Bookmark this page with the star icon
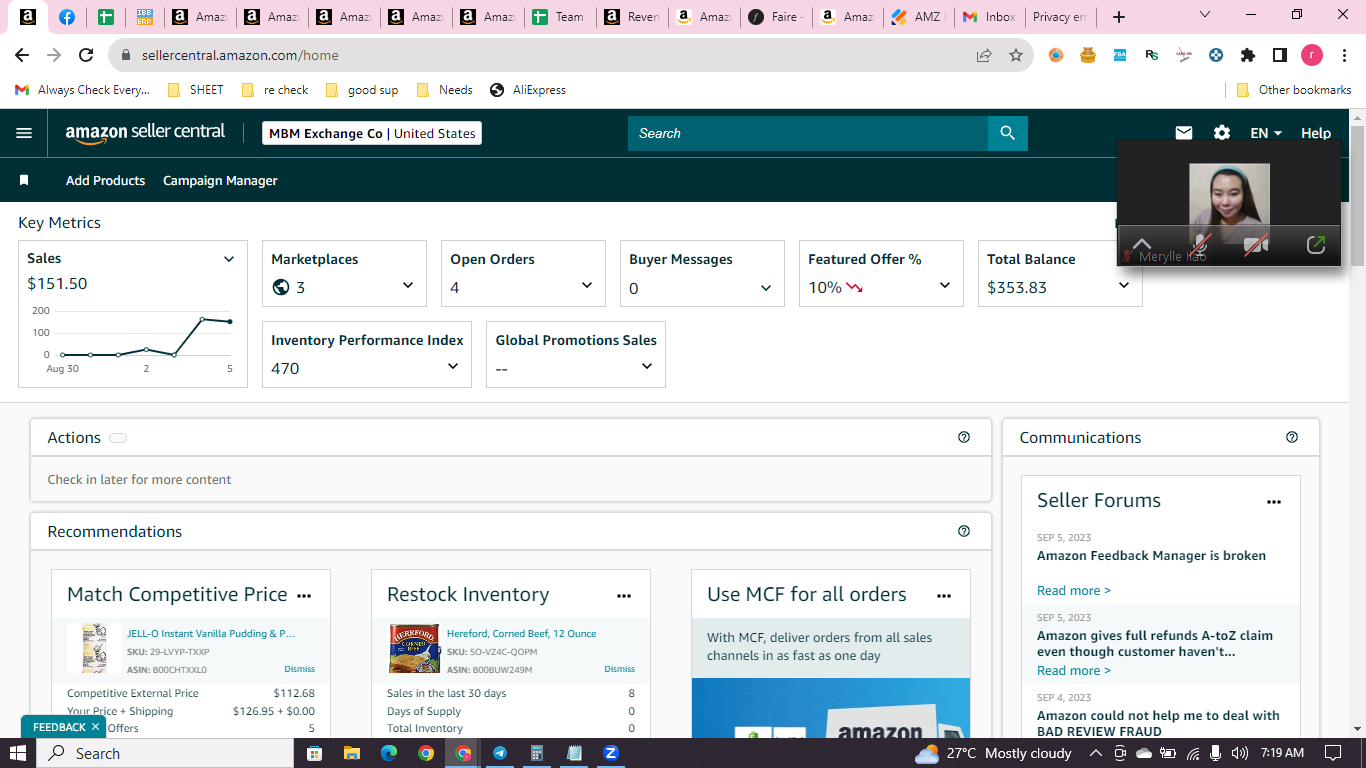This screenshot has width=1366, height=768. pyautogui.click(x=1016, y=56)
